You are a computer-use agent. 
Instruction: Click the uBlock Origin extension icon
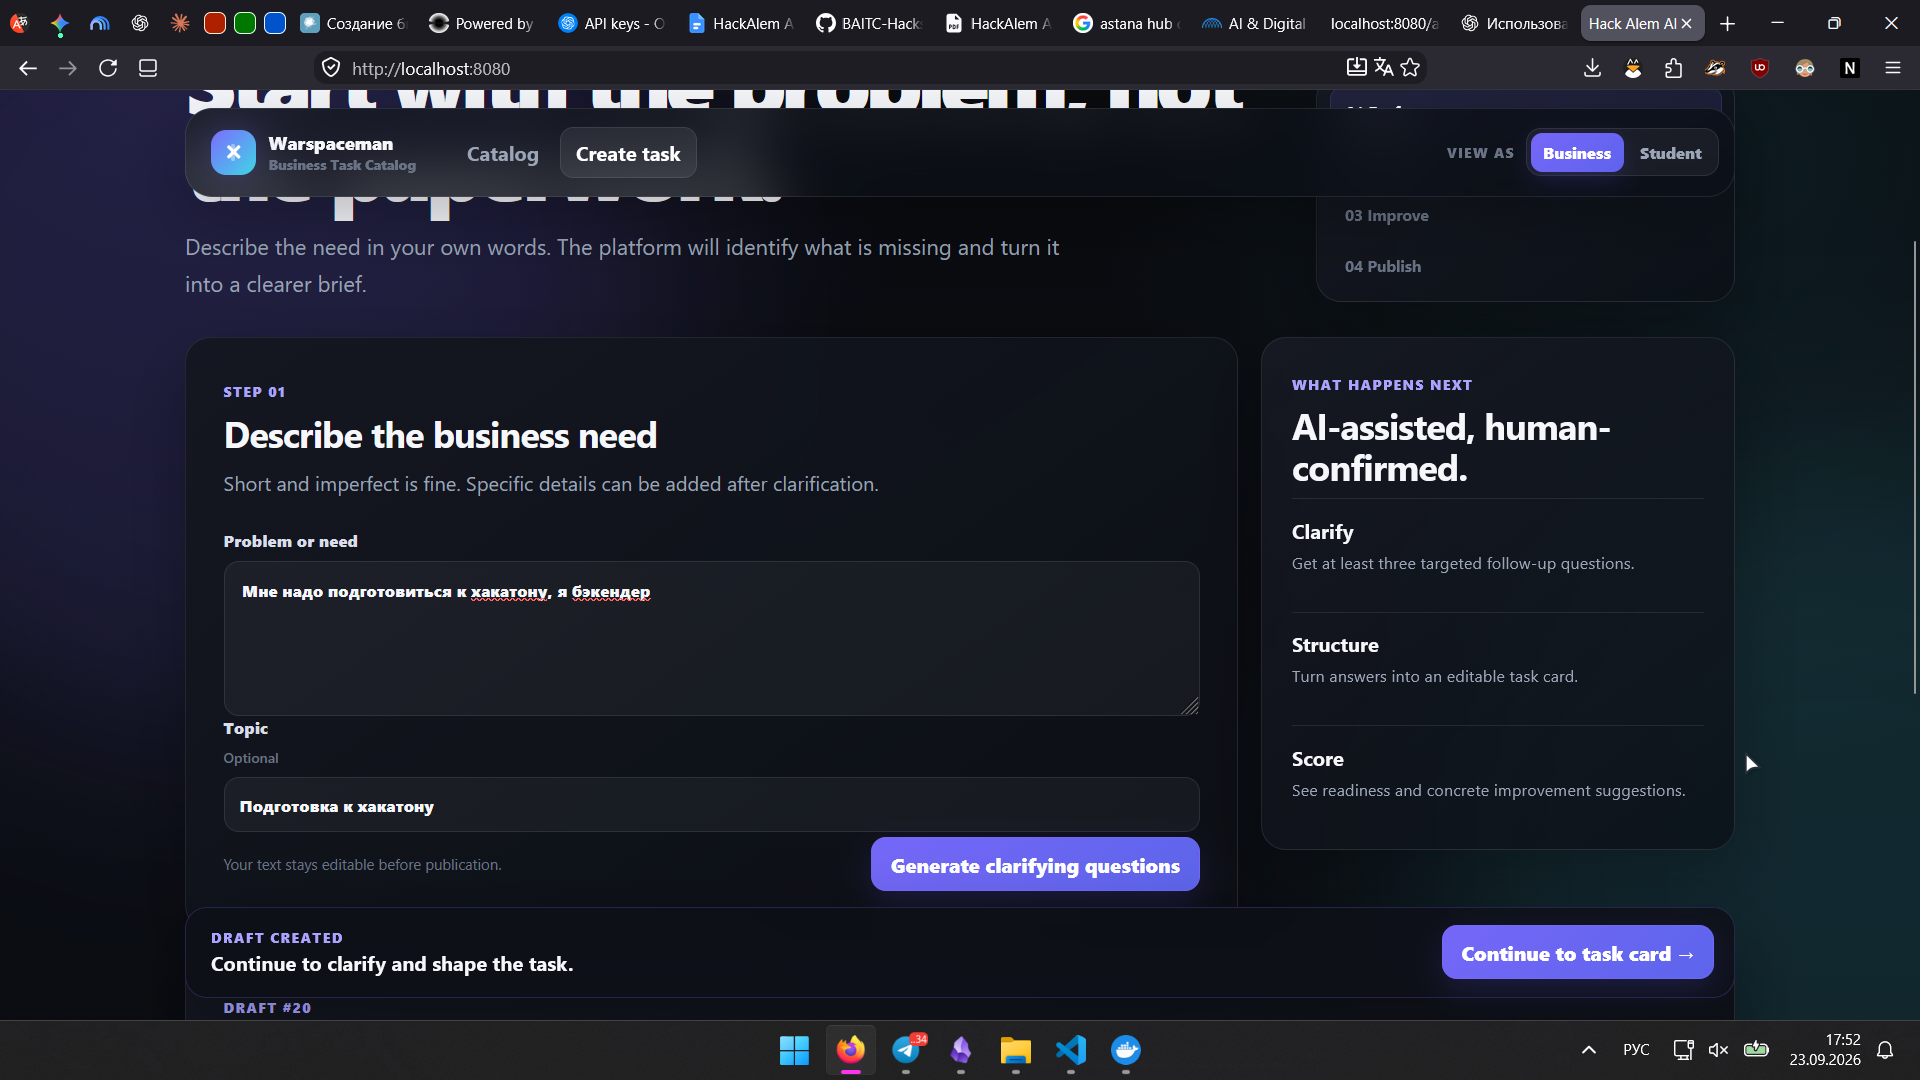[x=1760, y=68]
